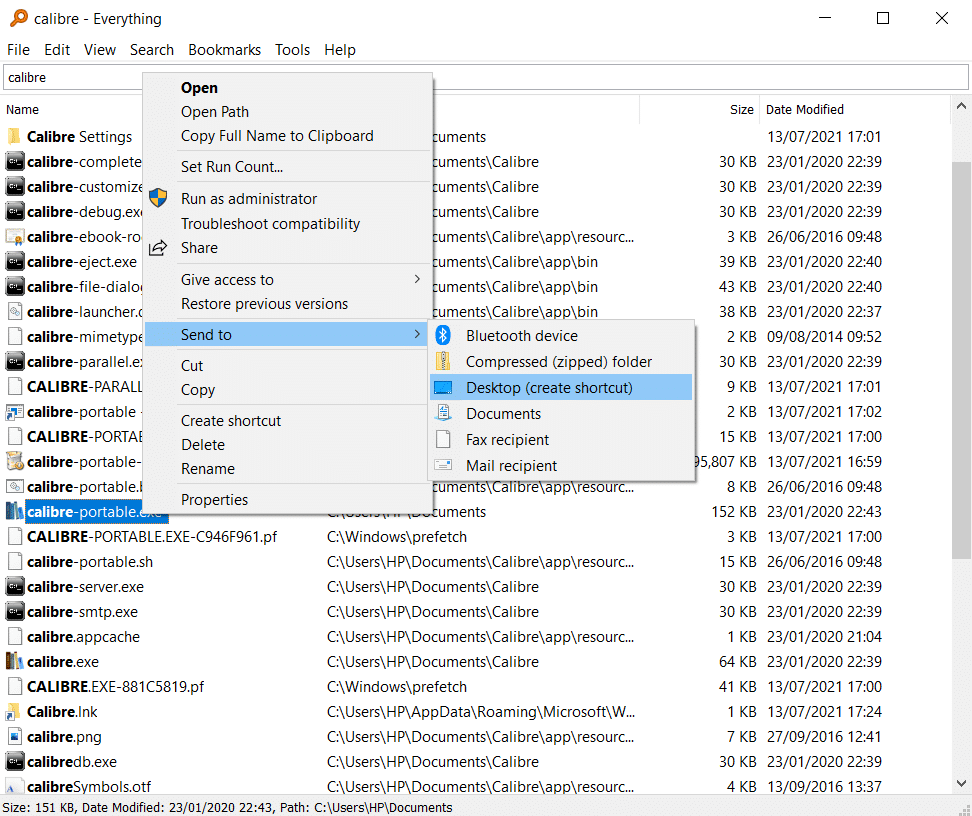
Task: Select Set Run Count option
Action: [x=288, y=166]
